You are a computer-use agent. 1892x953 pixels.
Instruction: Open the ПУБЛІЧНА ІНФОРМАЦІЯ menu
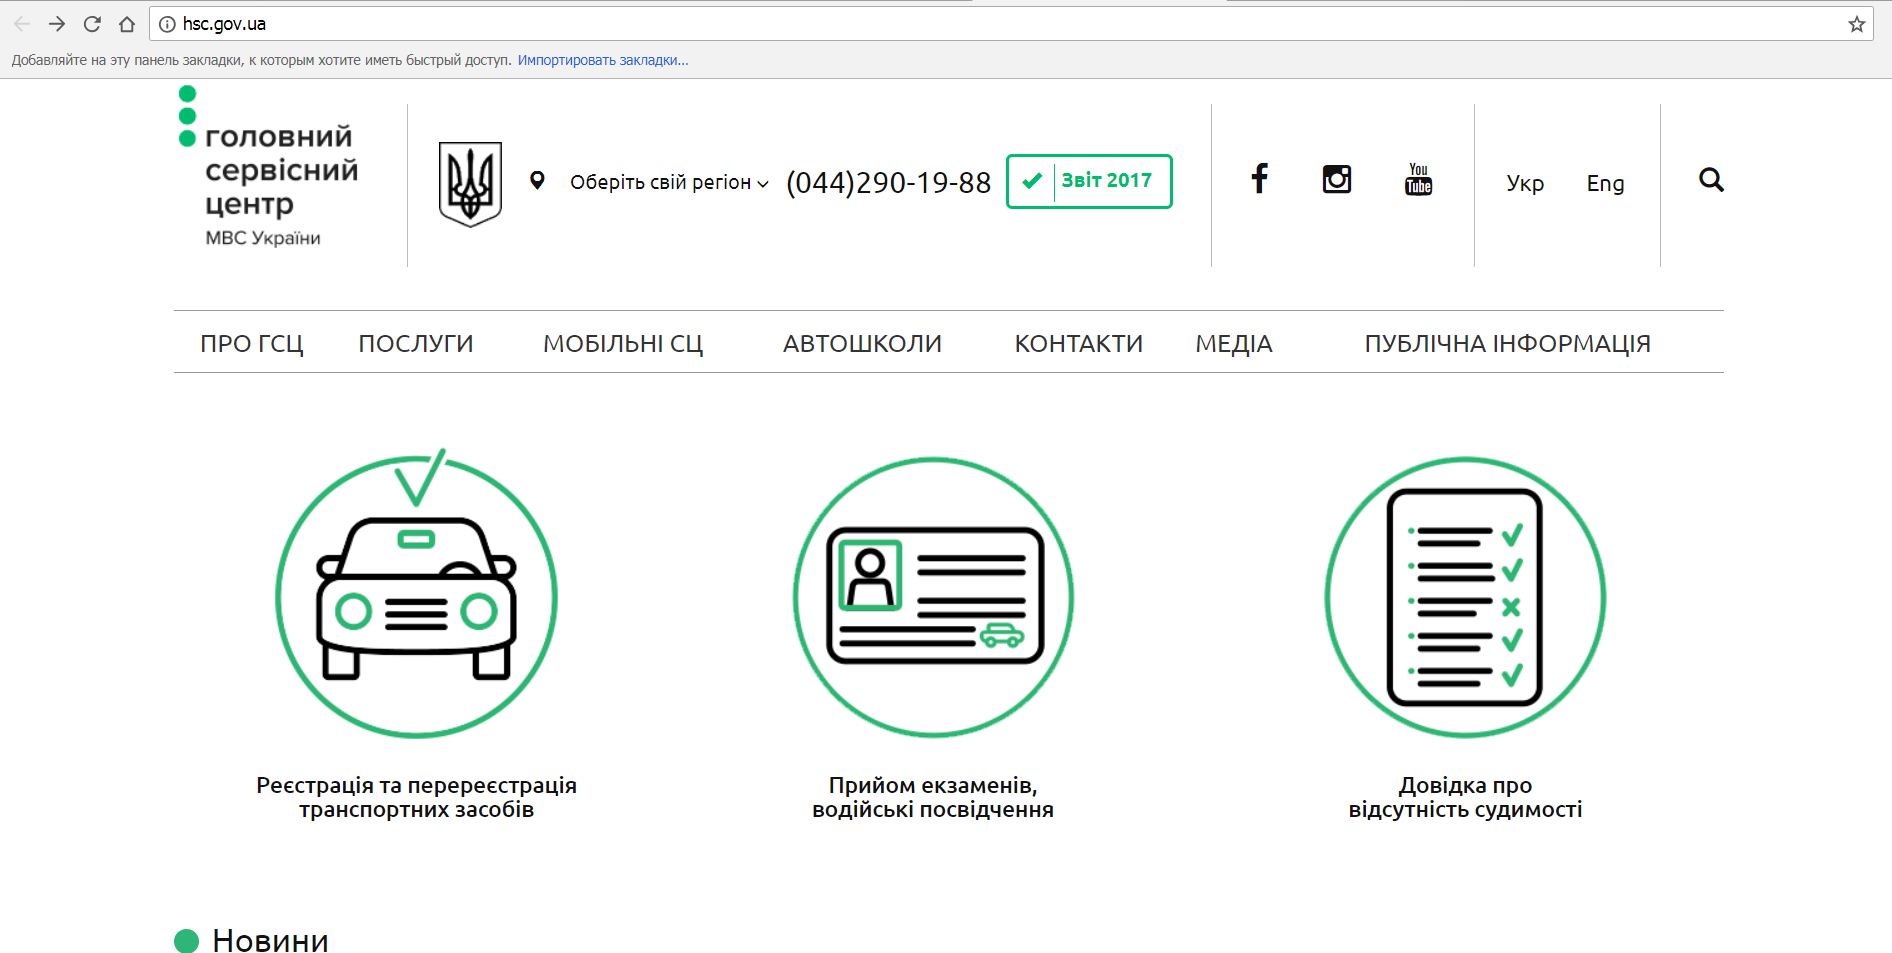(x=1507, y=343)
